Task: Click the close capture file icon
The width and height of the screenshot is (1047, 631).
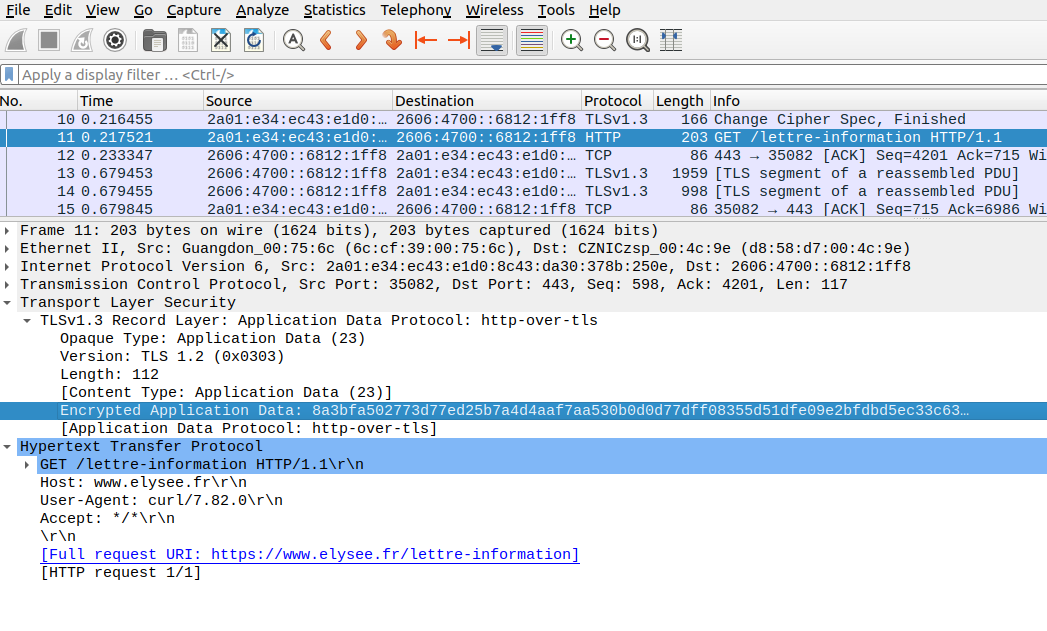Action: coord(220,40)
